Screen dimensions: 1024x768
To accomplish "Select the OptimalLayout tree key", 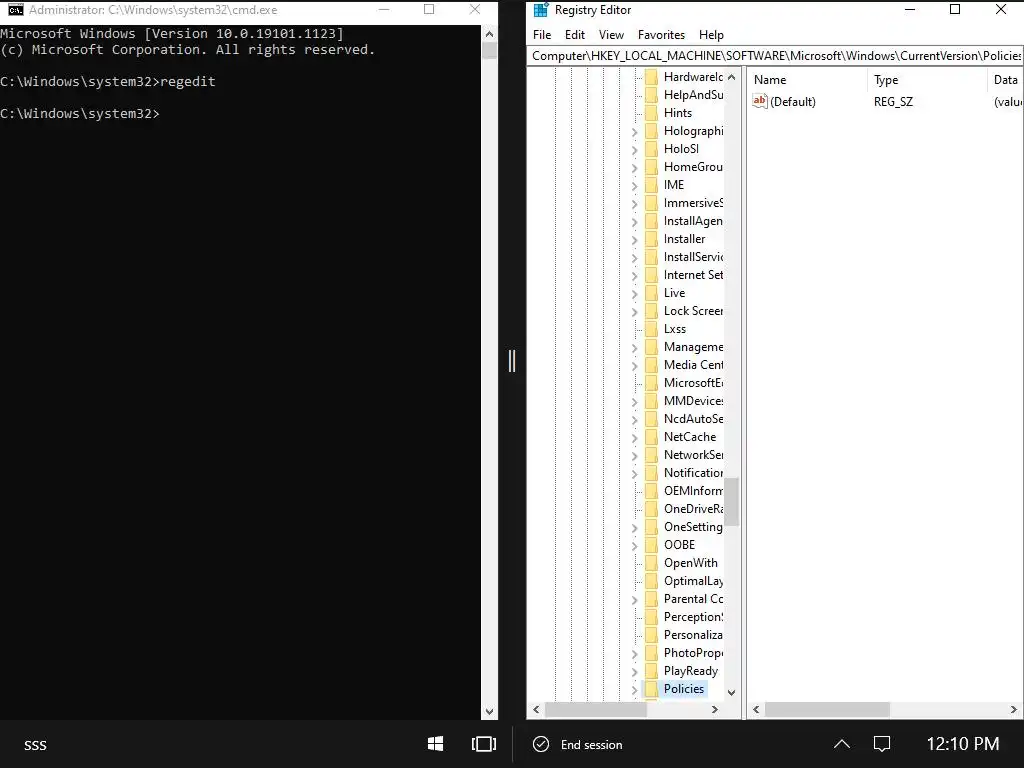I will pyautogui.click(x=693, y=581).
